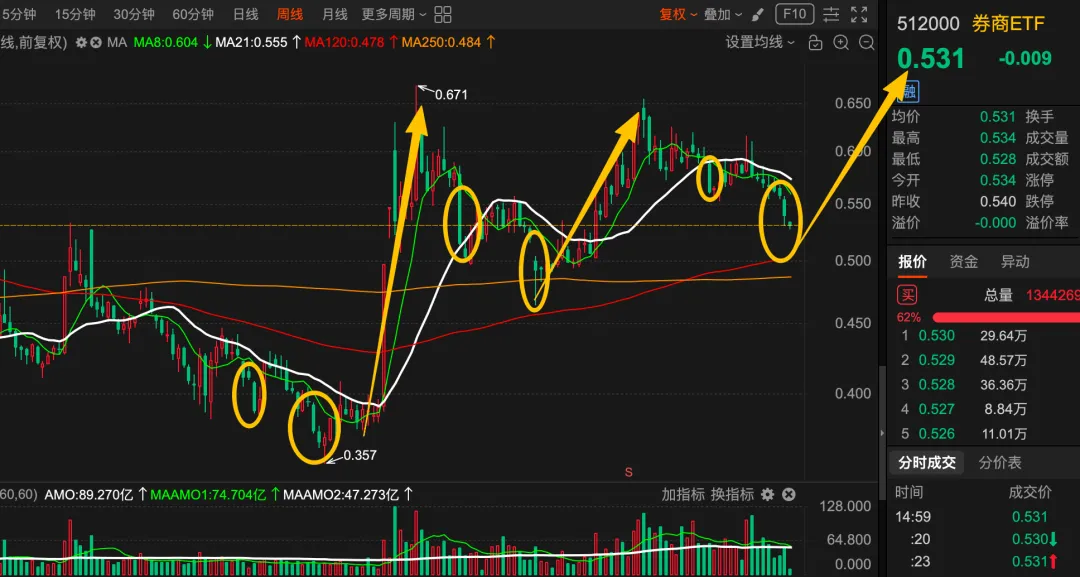The height and width of the screenshot is (577, 1080).
Task: Click the :20 trade row
Action: click(x=985, y=539)
